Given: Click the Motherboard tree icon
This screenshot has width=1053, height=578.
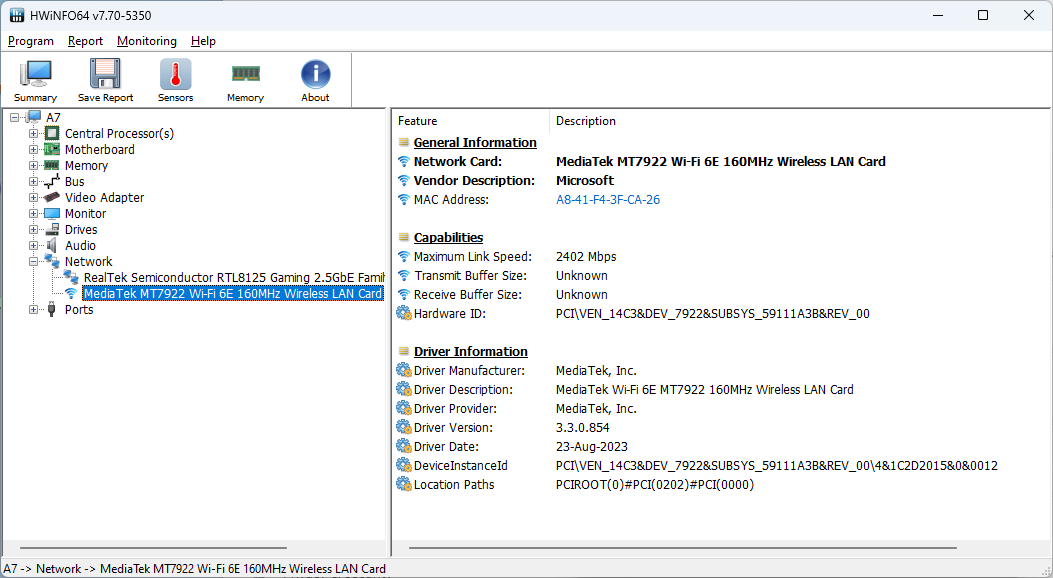Looking at the screenshot, I should 52,150.
